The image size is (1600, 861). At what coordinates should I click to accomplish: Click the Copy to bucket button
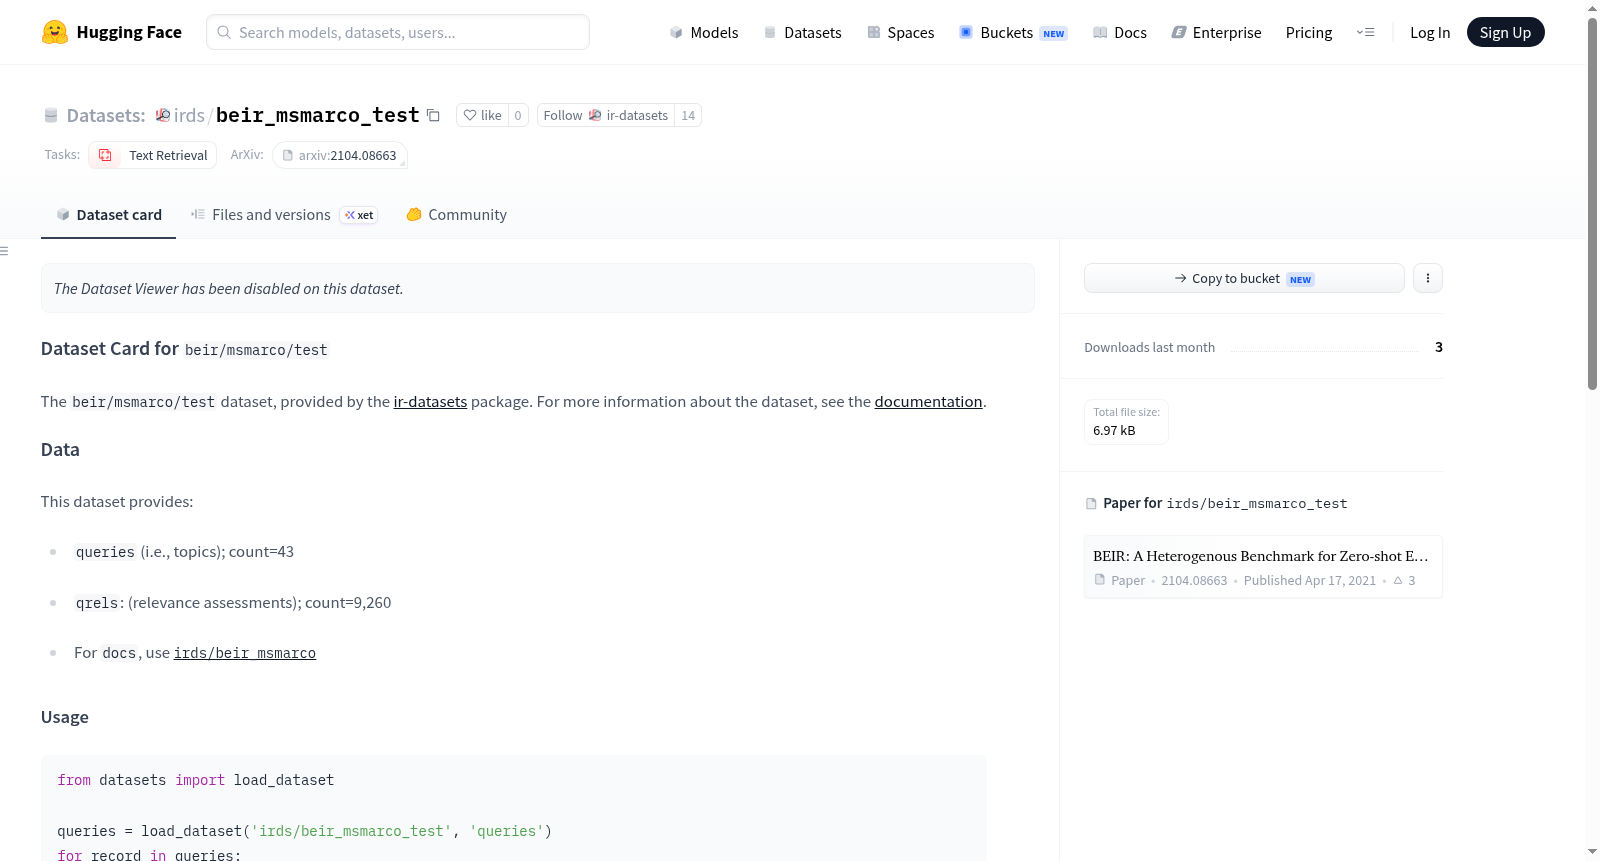(x=1244, y=278)
